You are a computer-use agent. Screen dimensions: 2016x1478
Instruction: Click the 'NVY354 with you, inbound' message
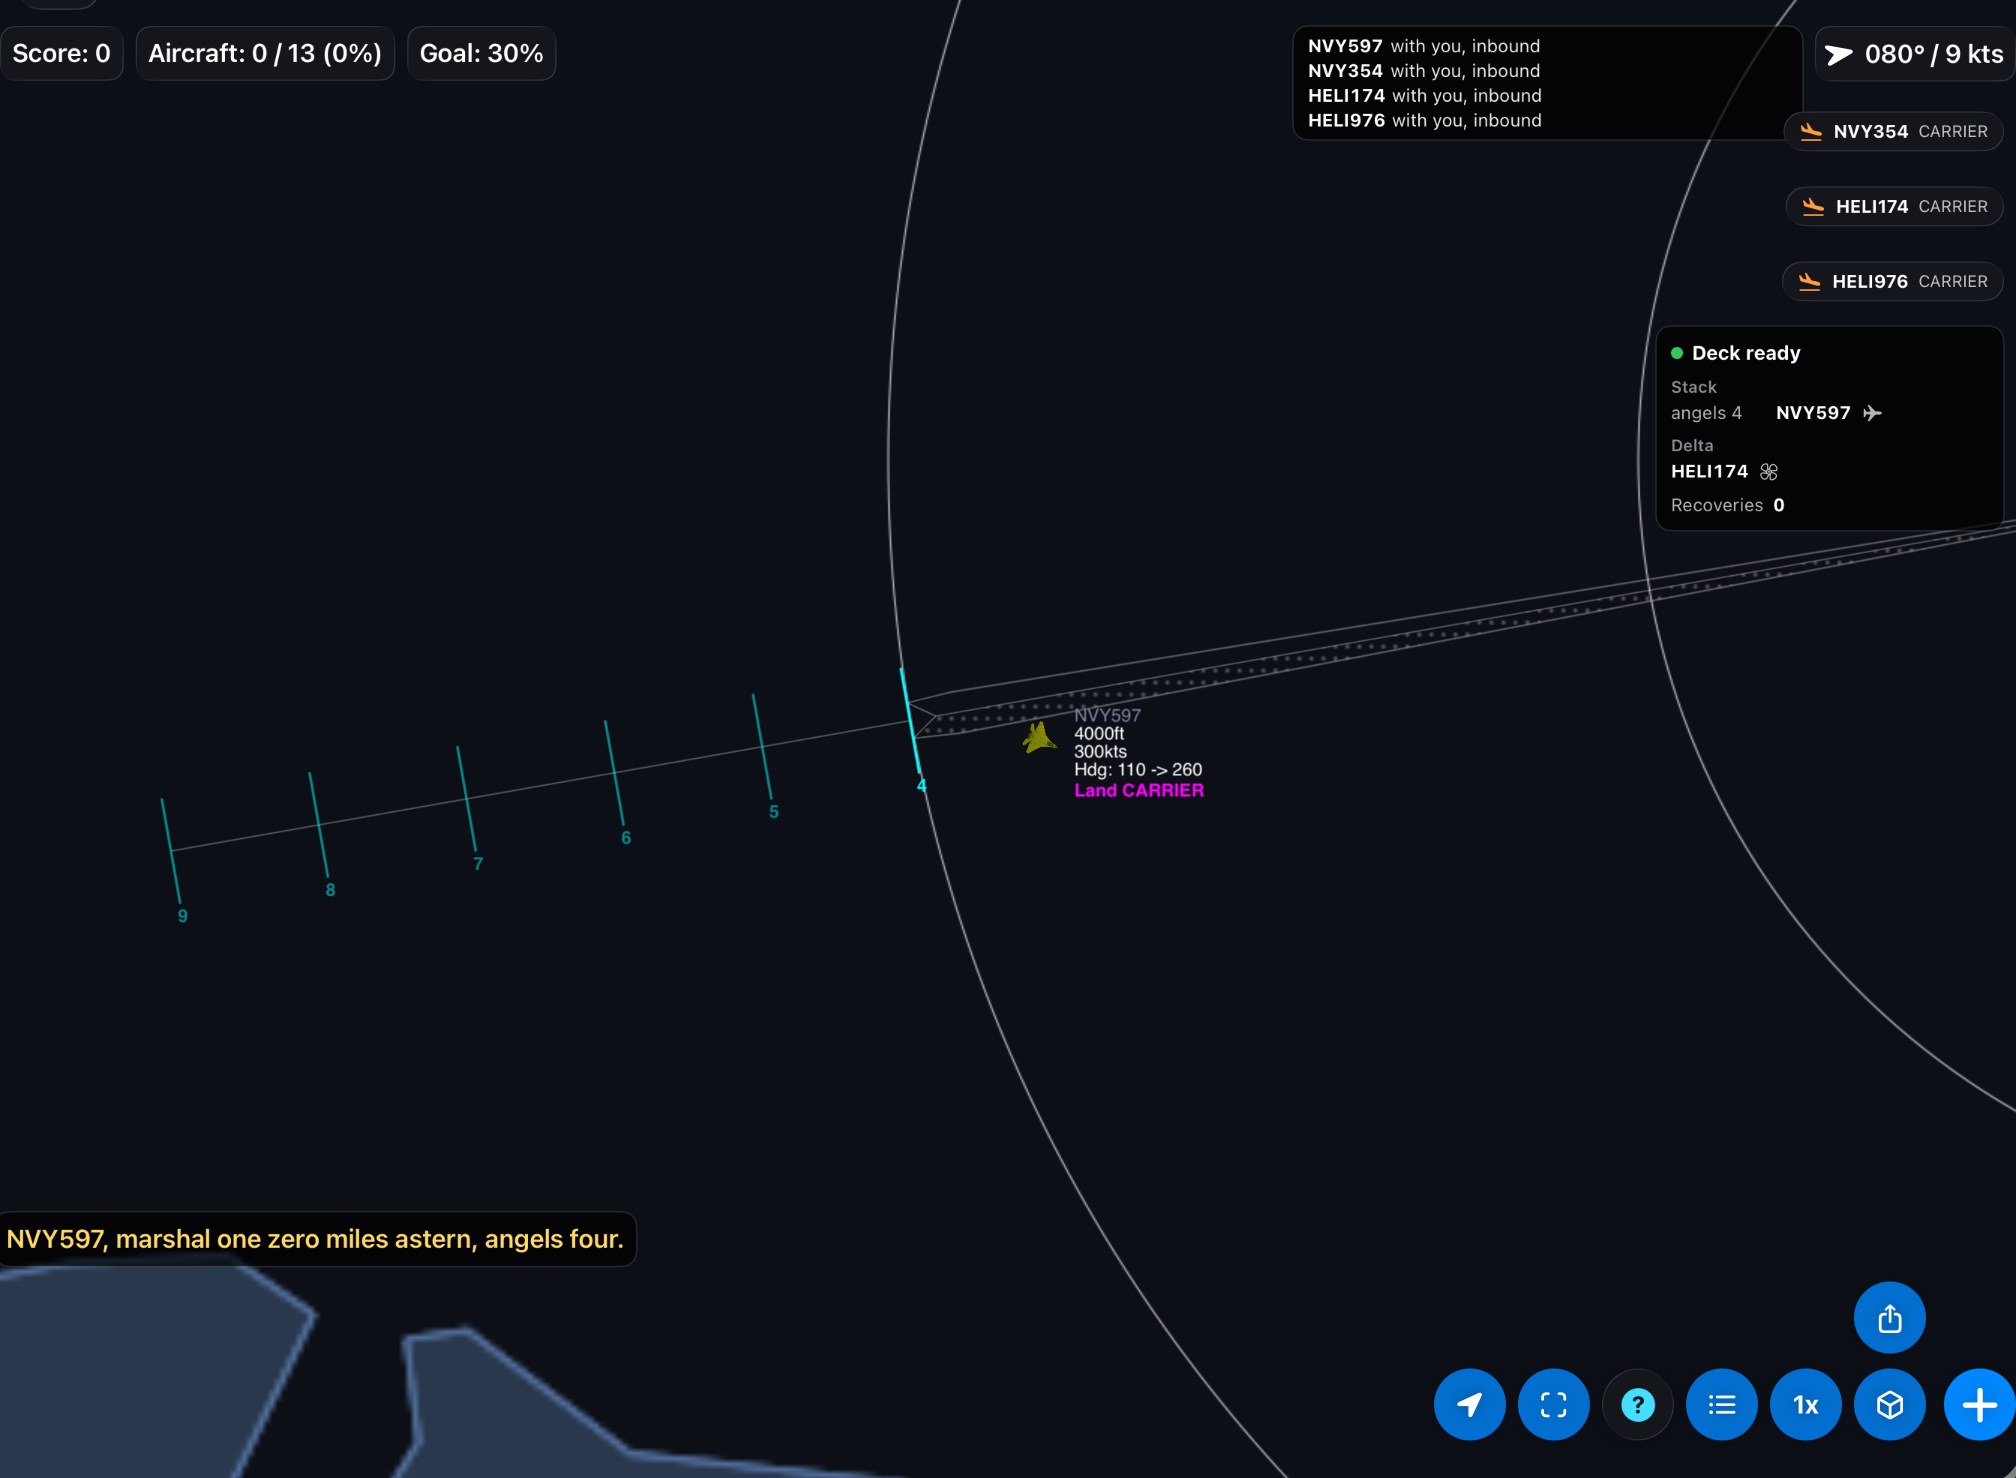[1424, 71]
